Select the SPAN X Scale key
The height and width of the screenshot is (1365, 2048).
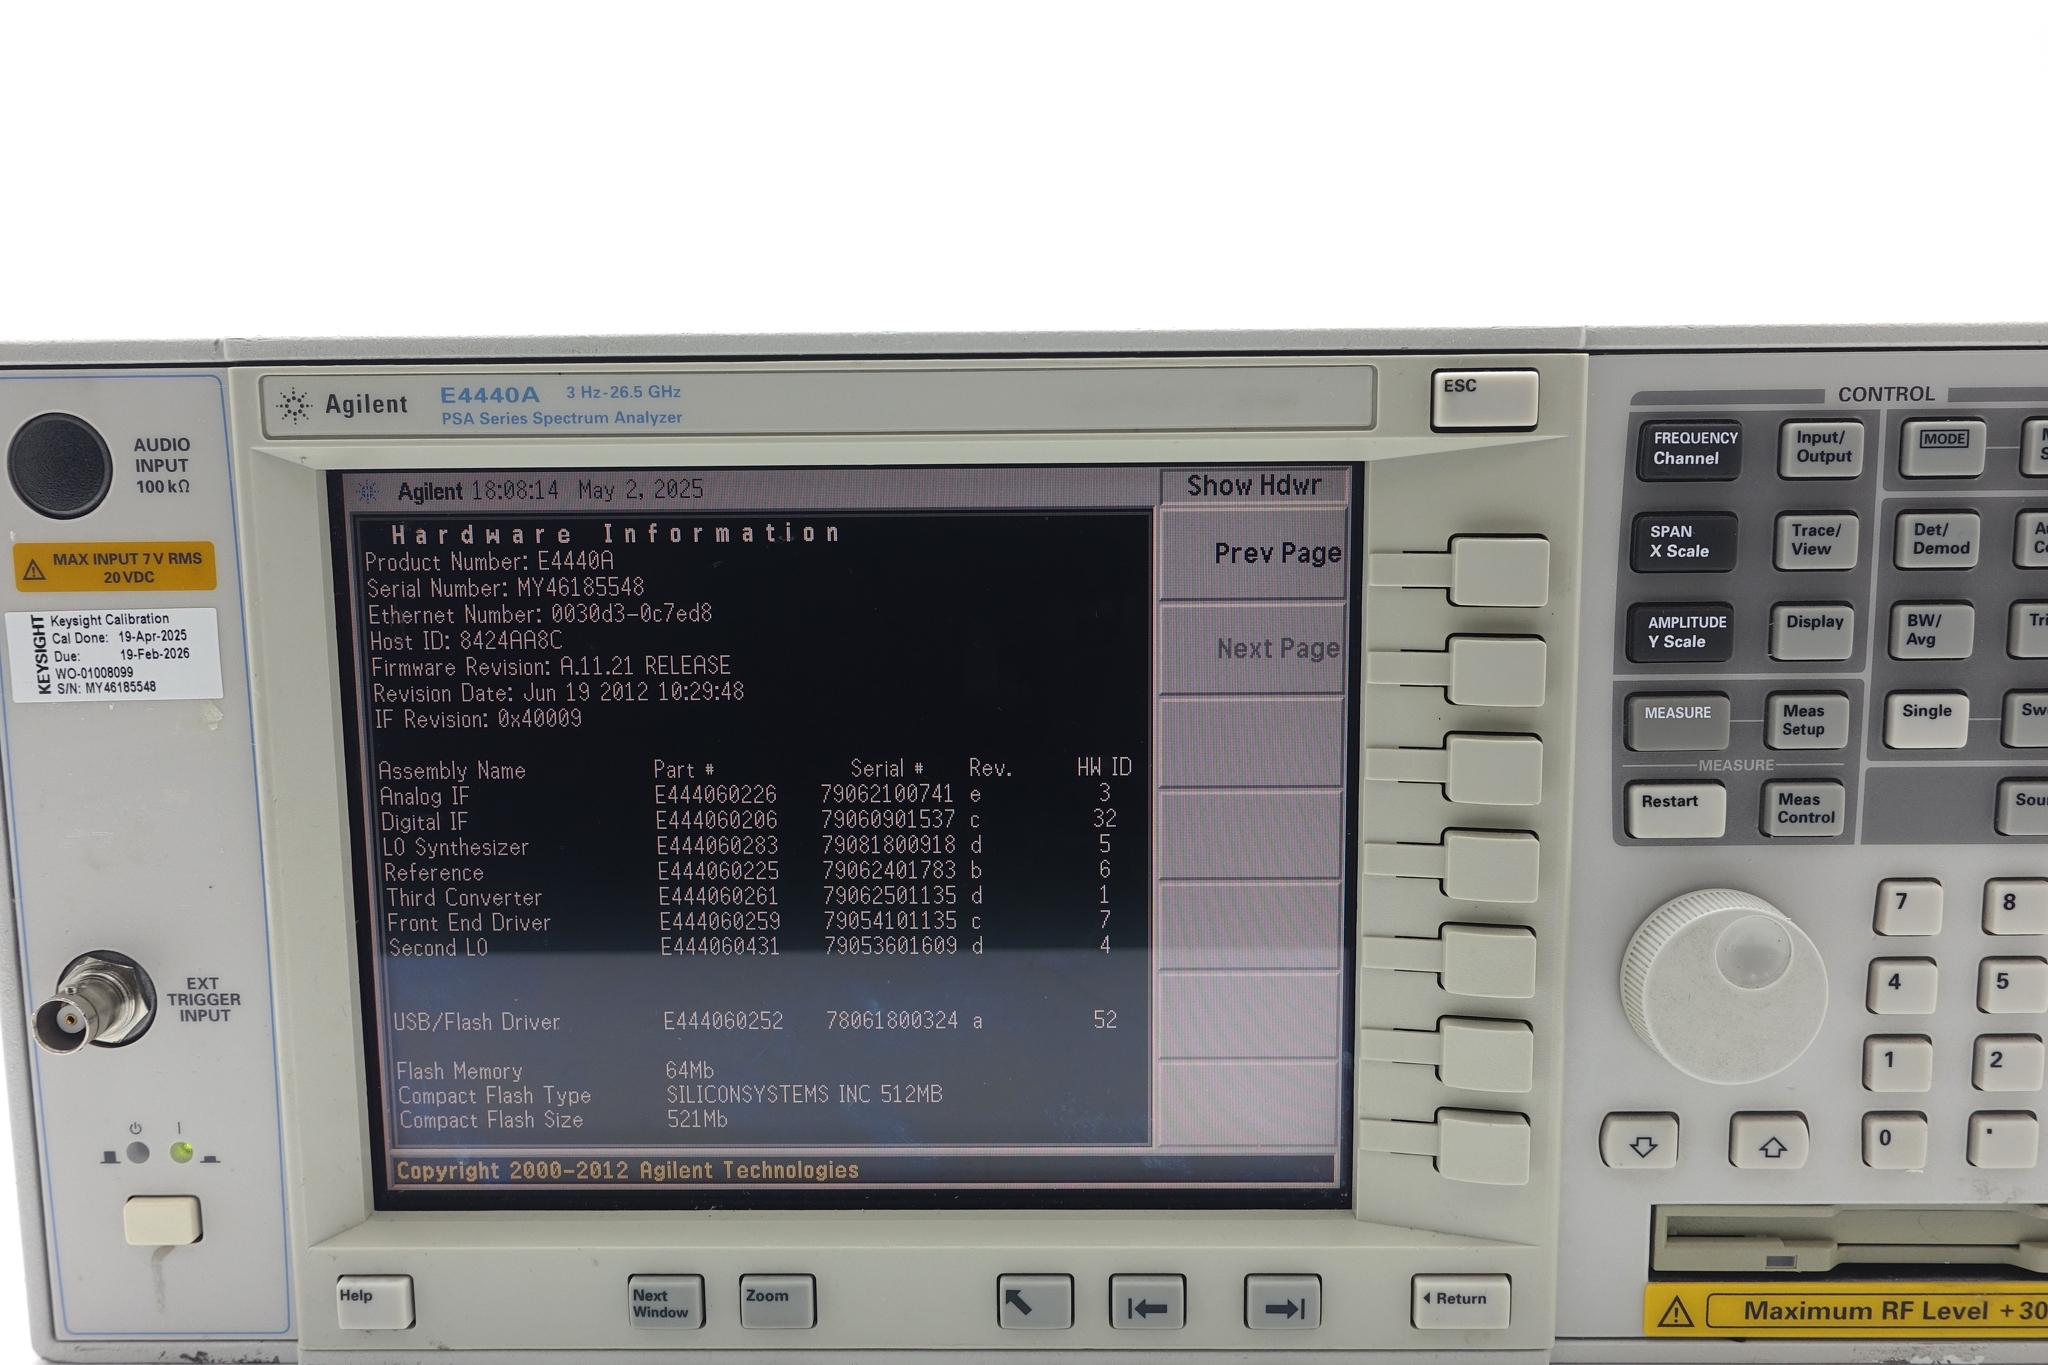(x=1683, y=542)
